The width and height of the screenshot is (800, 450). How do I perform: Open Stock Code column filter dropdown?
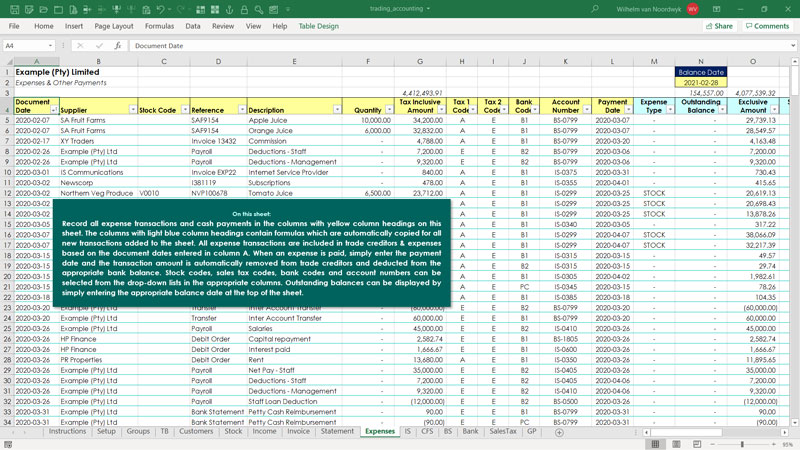tap(185, 110)
